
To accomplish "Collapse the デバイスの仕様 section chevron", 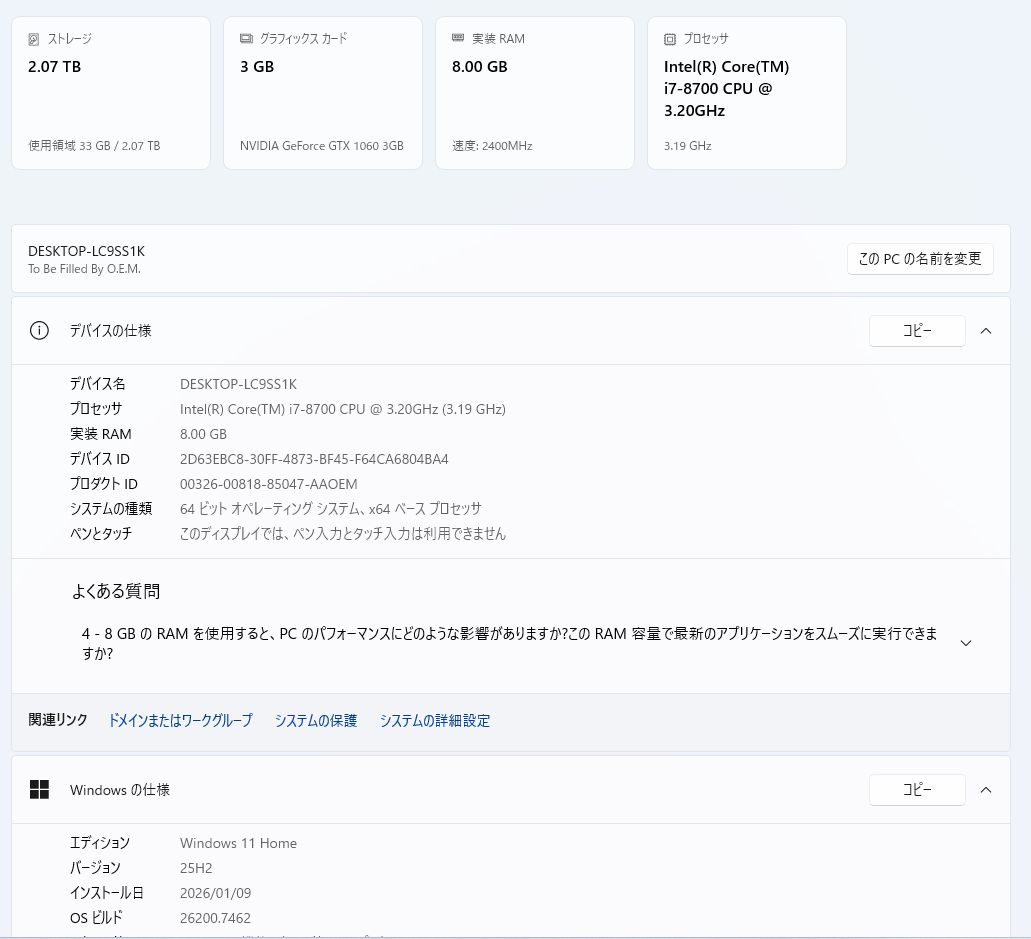I will pyautogui.click(x=986, y=331).
